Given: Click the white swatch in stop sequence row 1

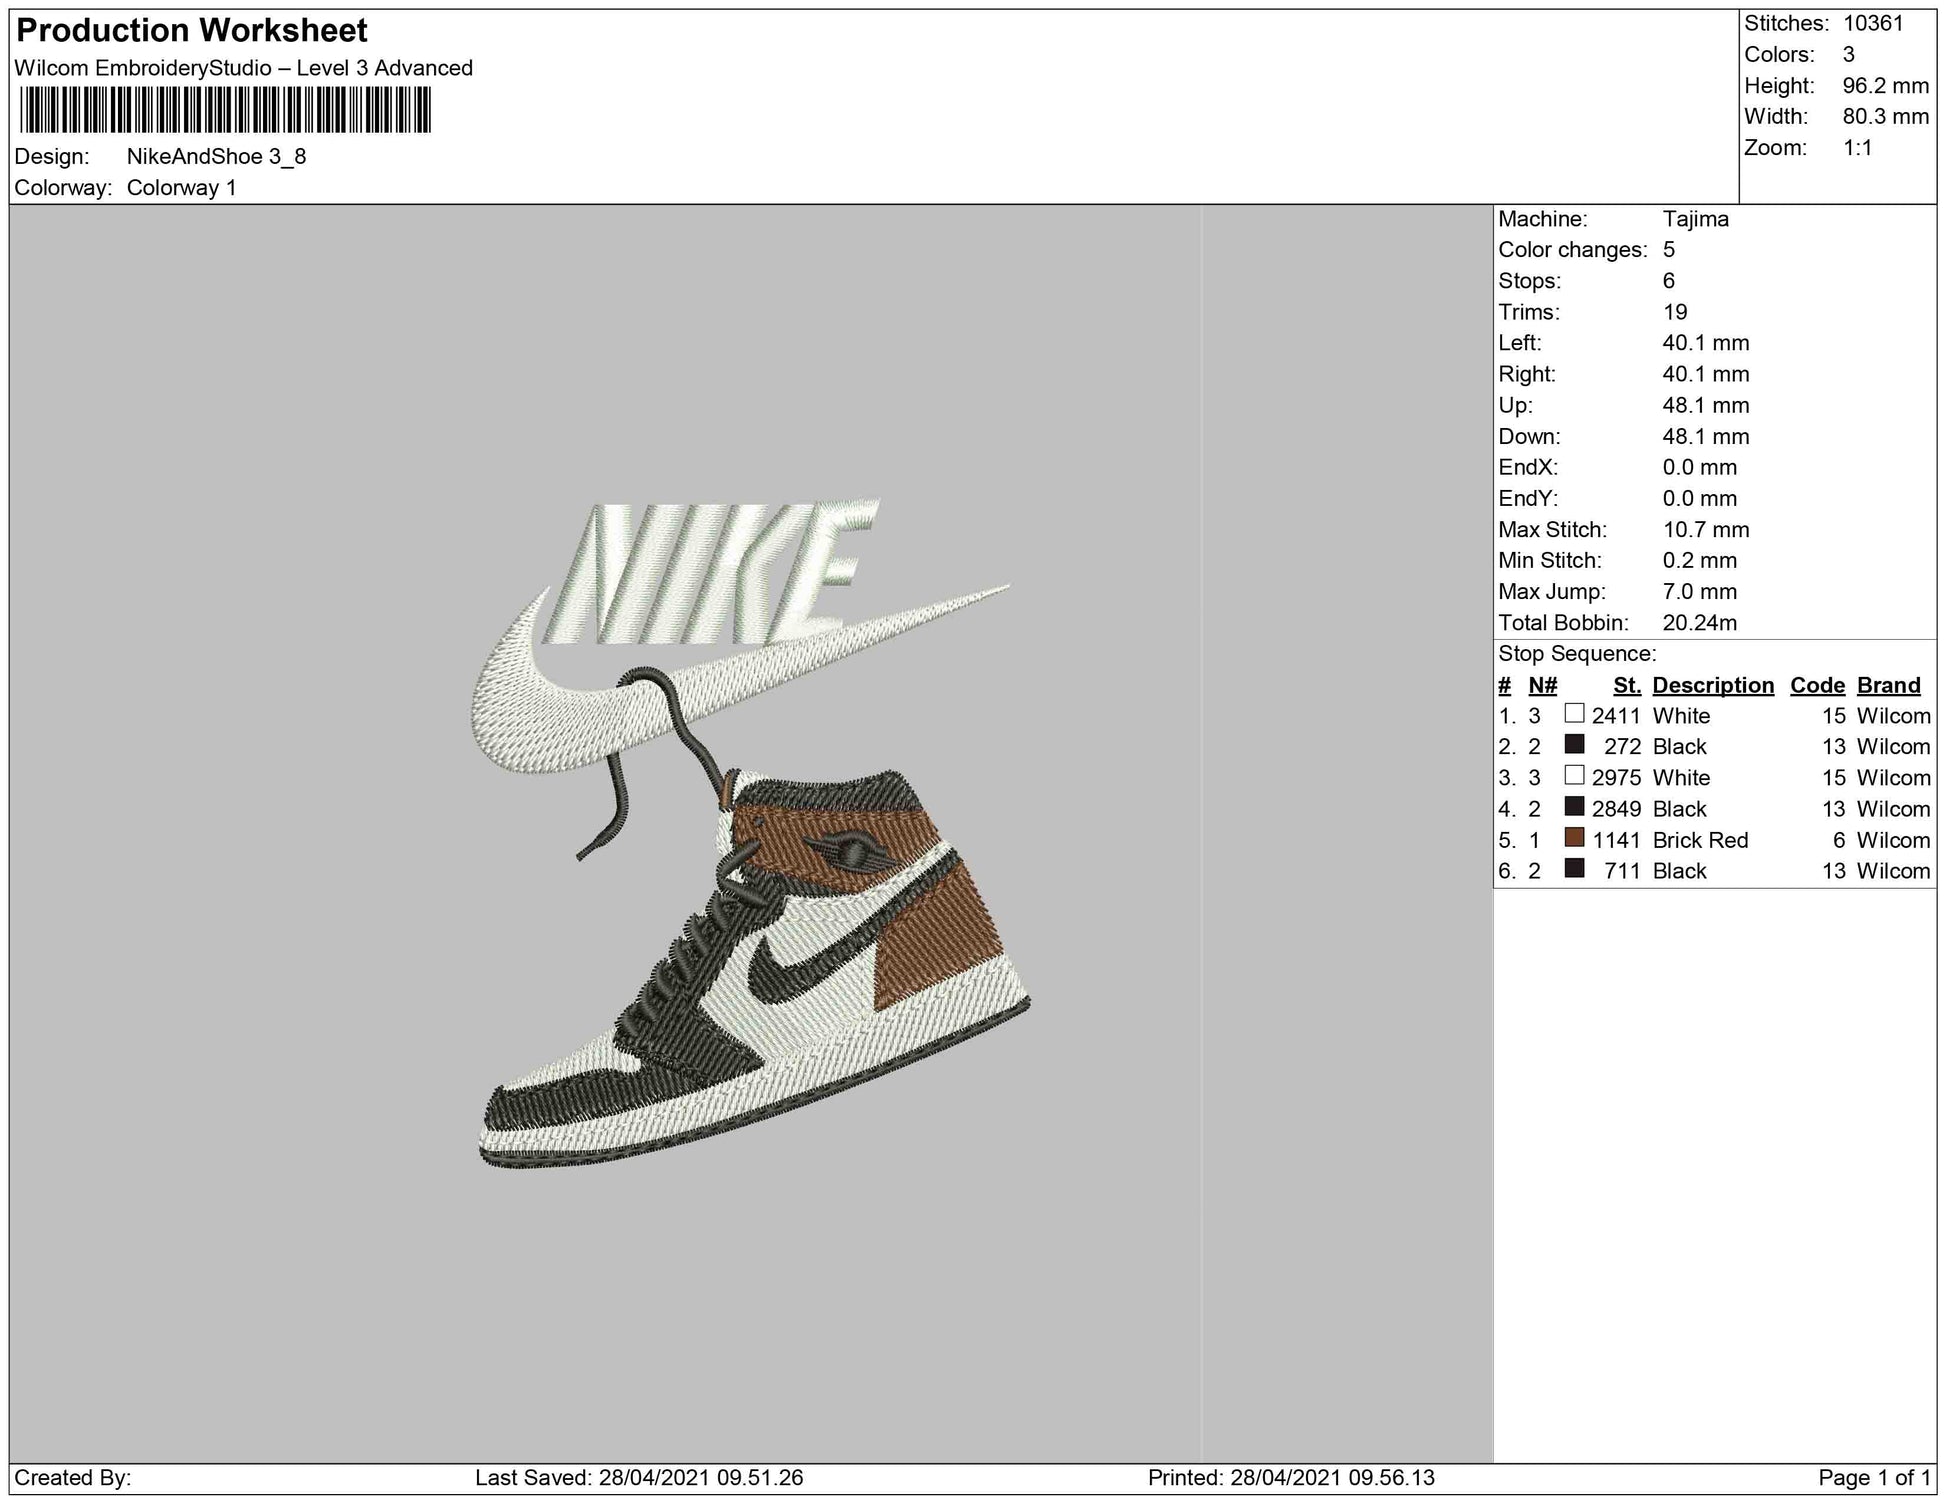Looking at the screenshot, I should pyautogui.click(x=1574, y=714).
